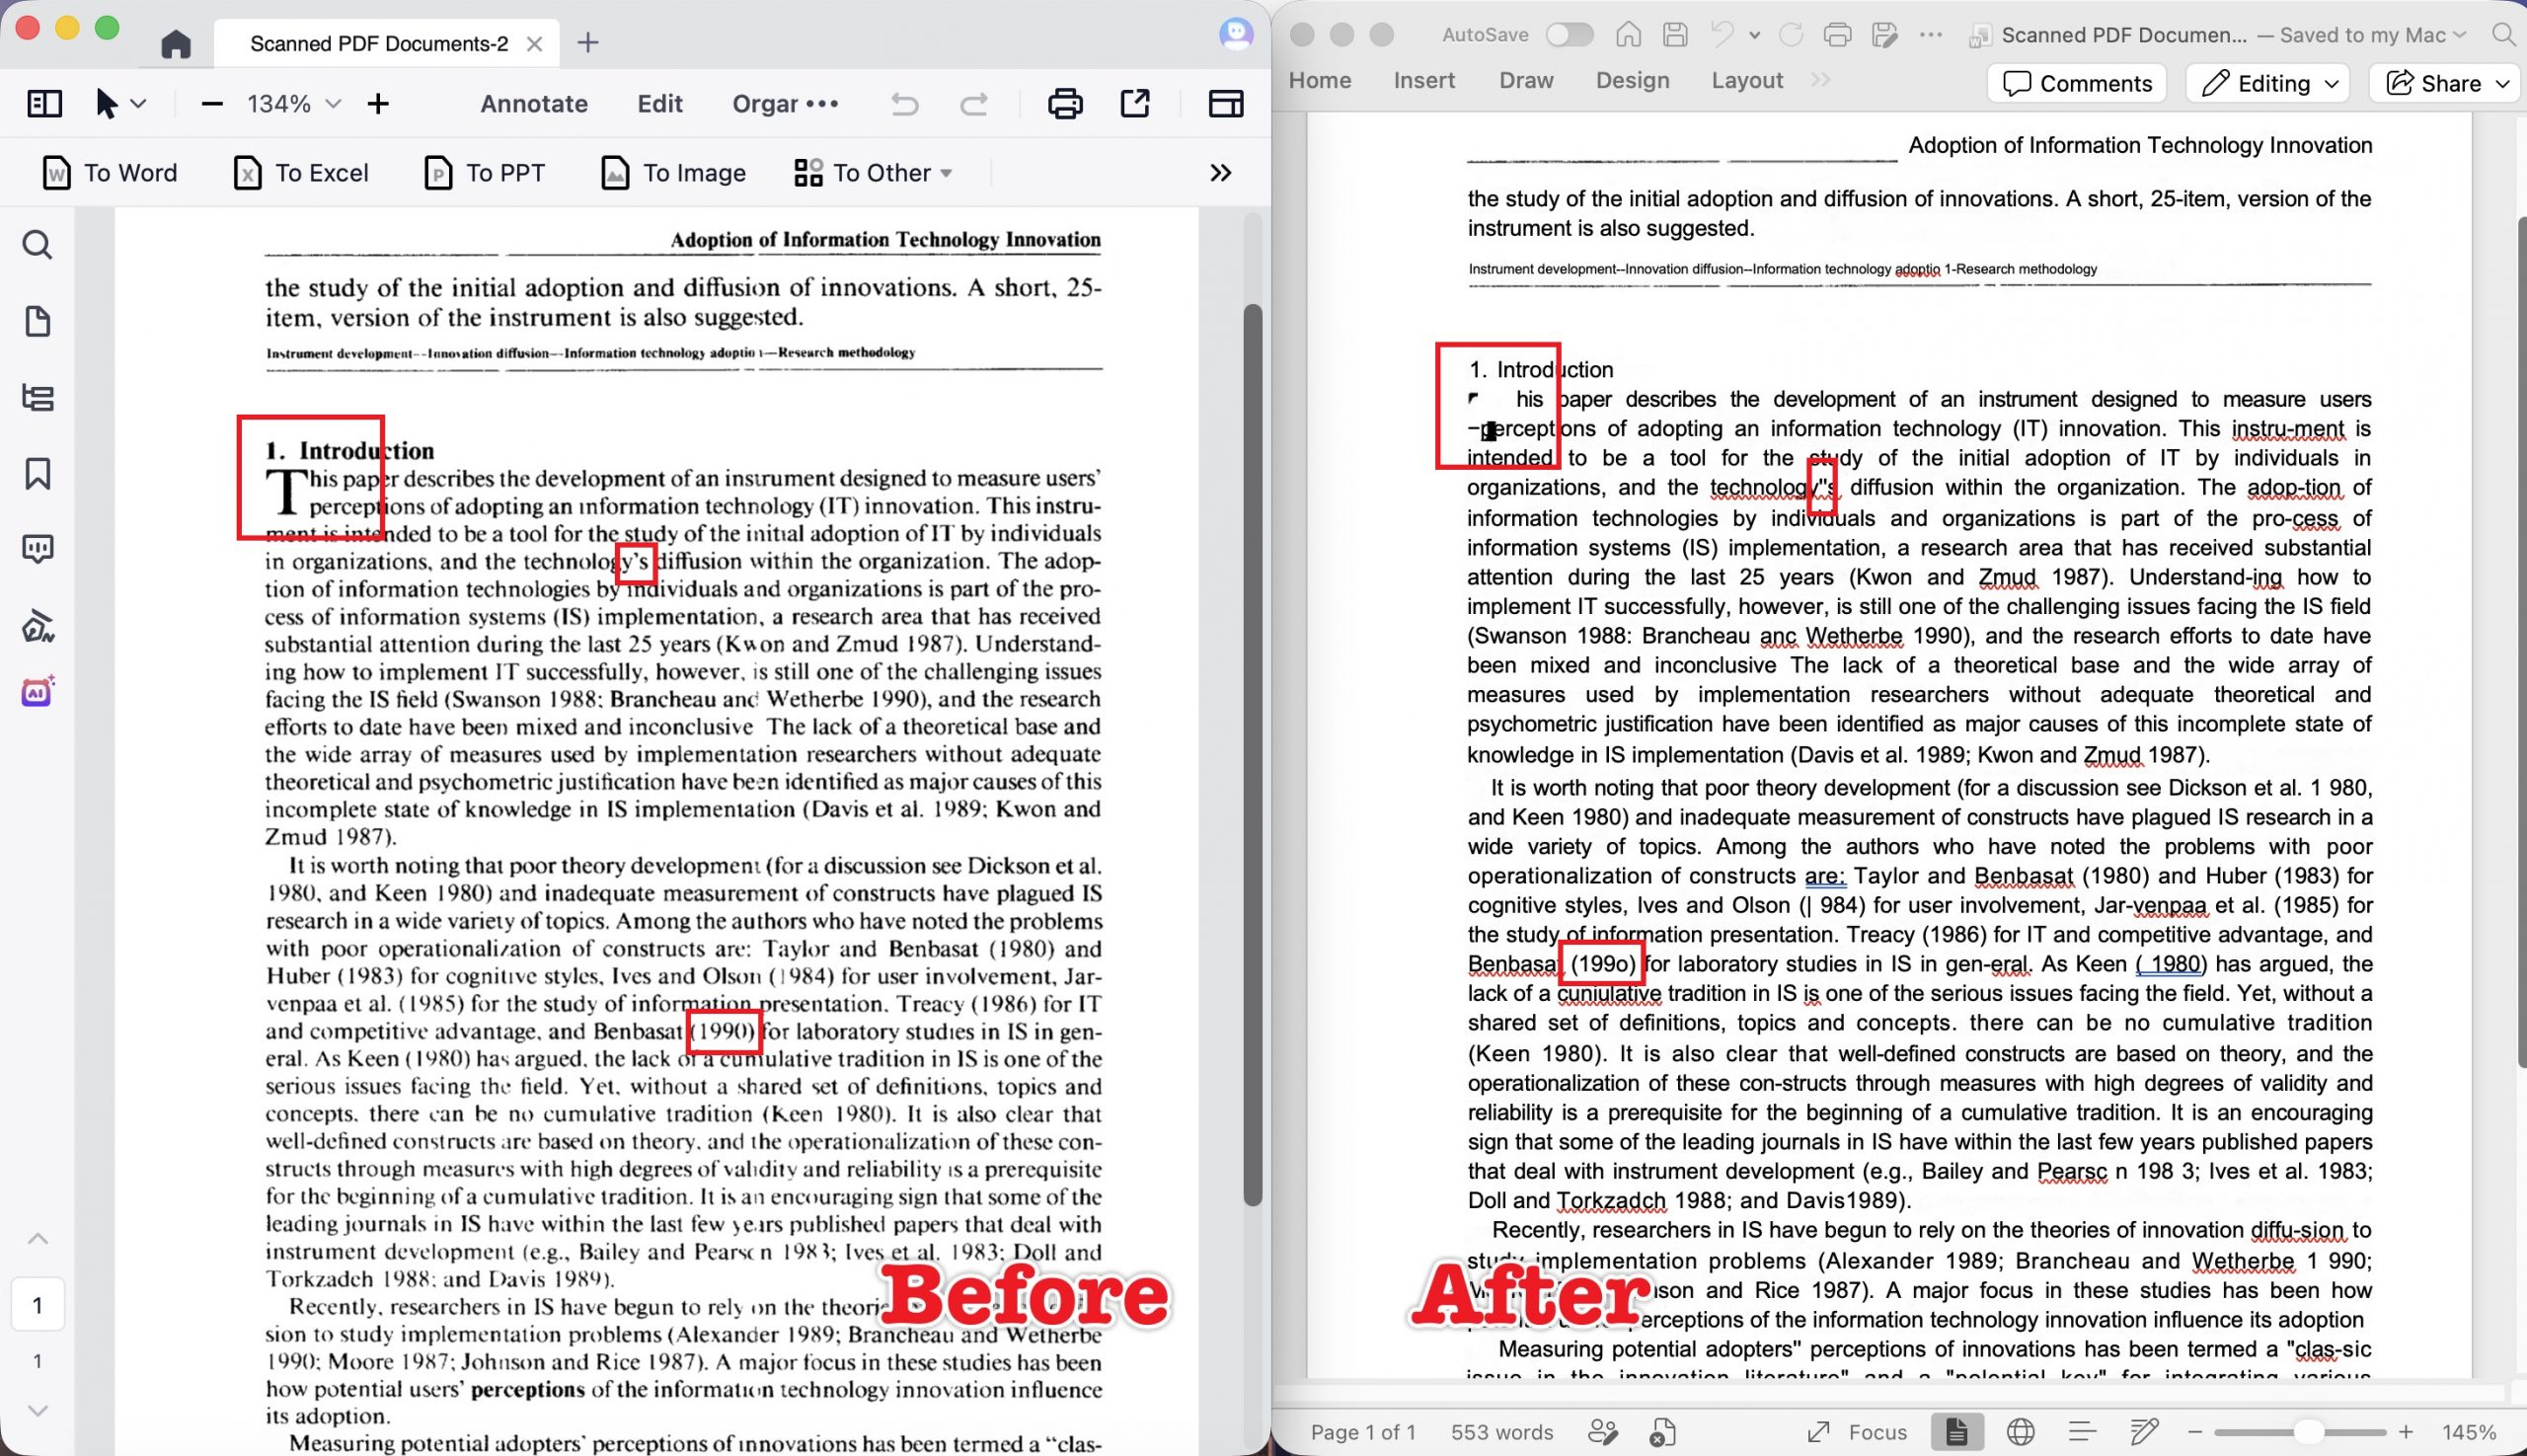
Task: Open undo history dropdown in Word
Action: point(1754,35)
